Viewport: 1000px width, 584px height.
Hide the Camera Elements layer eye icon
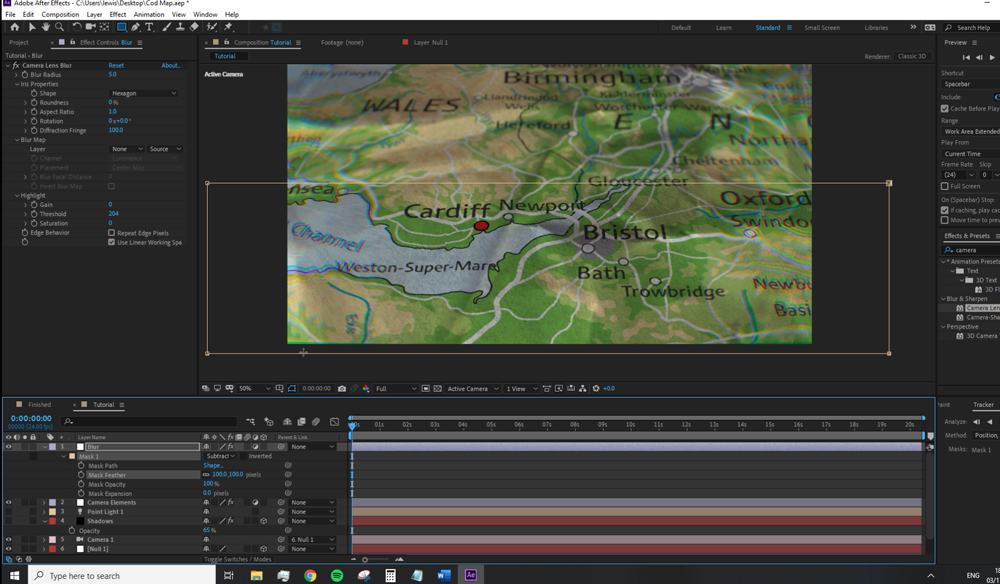8,502
